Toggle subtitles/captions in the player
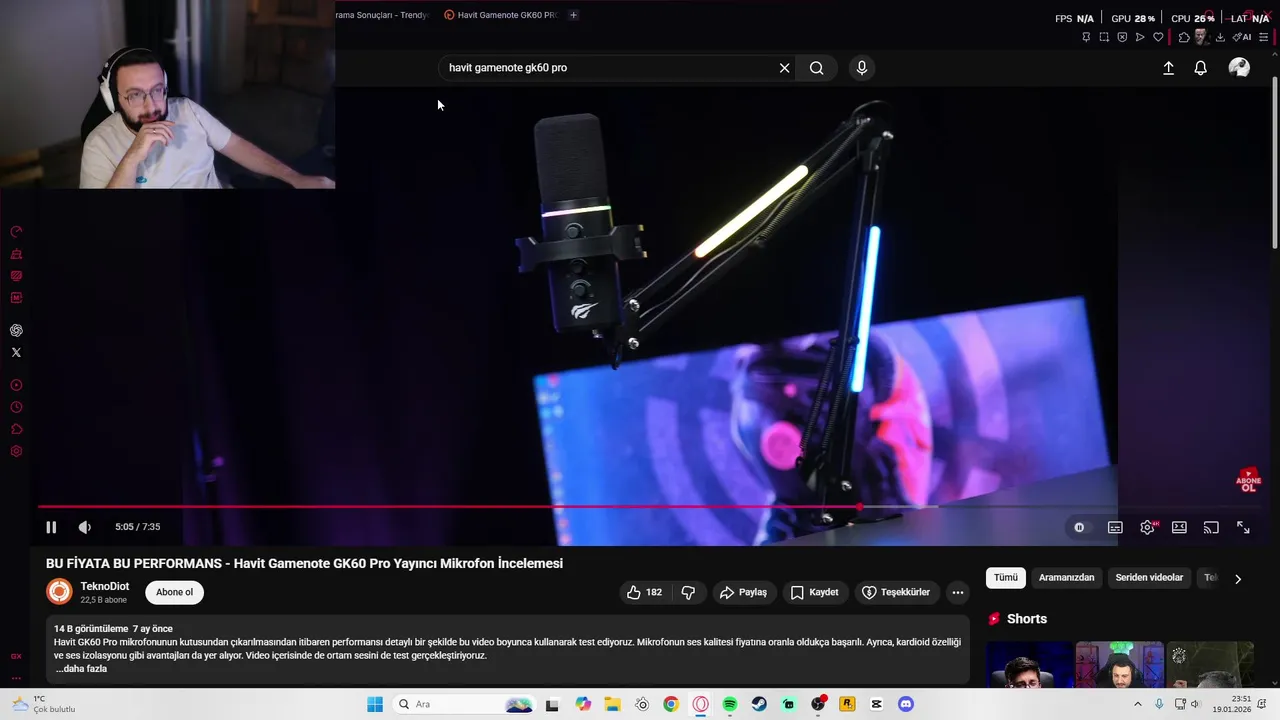Screen dimensions: 1280x720 pos(1115,527)
